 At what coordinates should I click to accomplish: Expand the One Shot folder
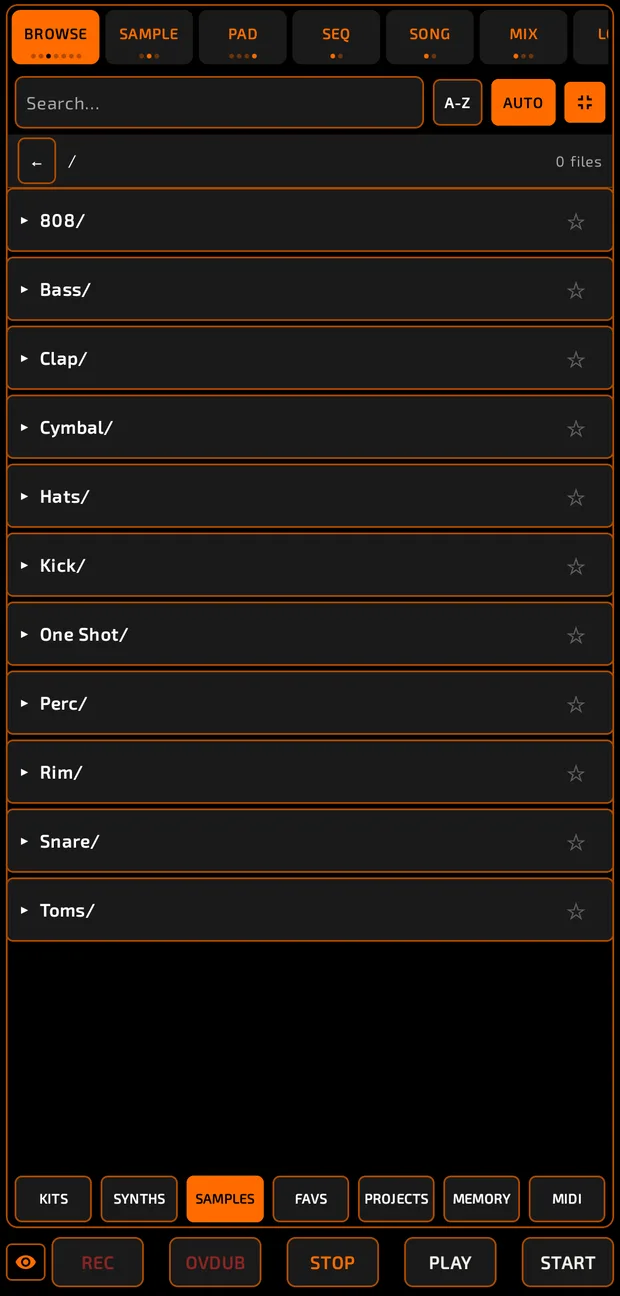click(x=24, y=634)
